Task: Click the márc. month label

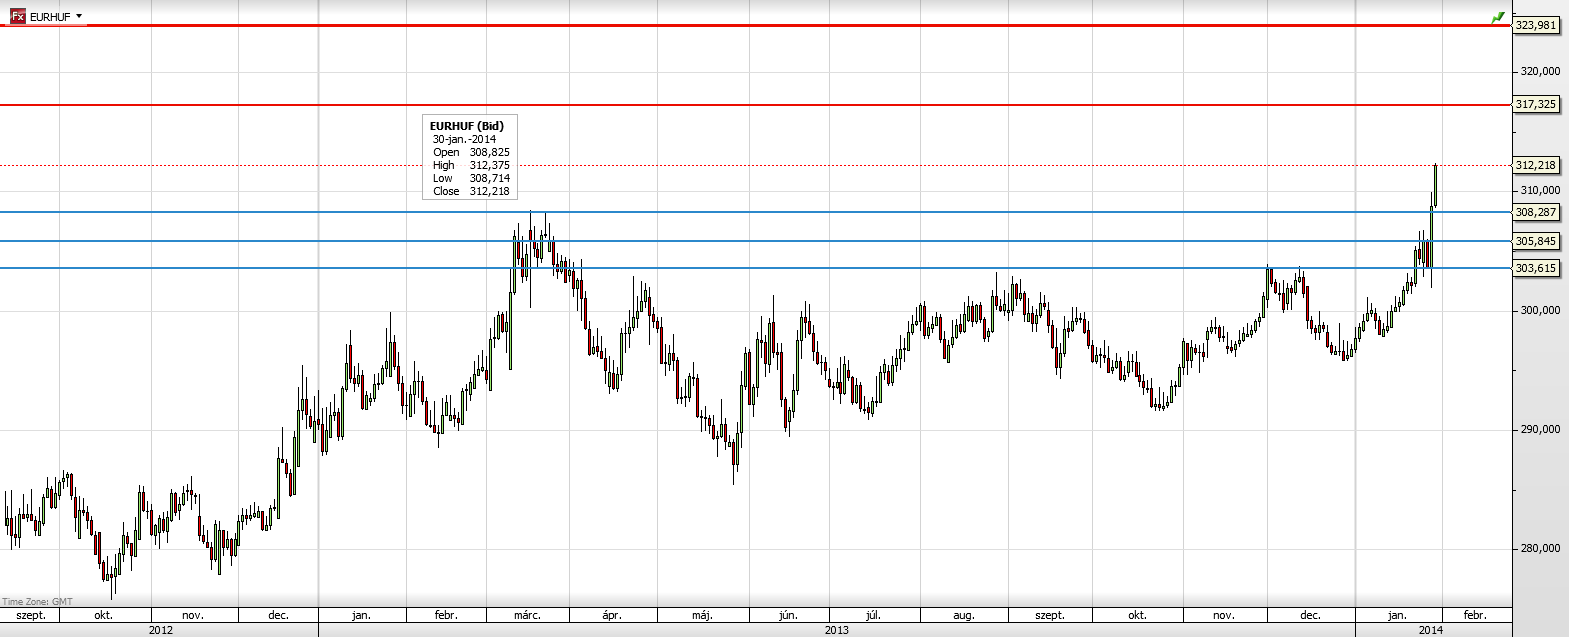Action: [x=527, y=615]
